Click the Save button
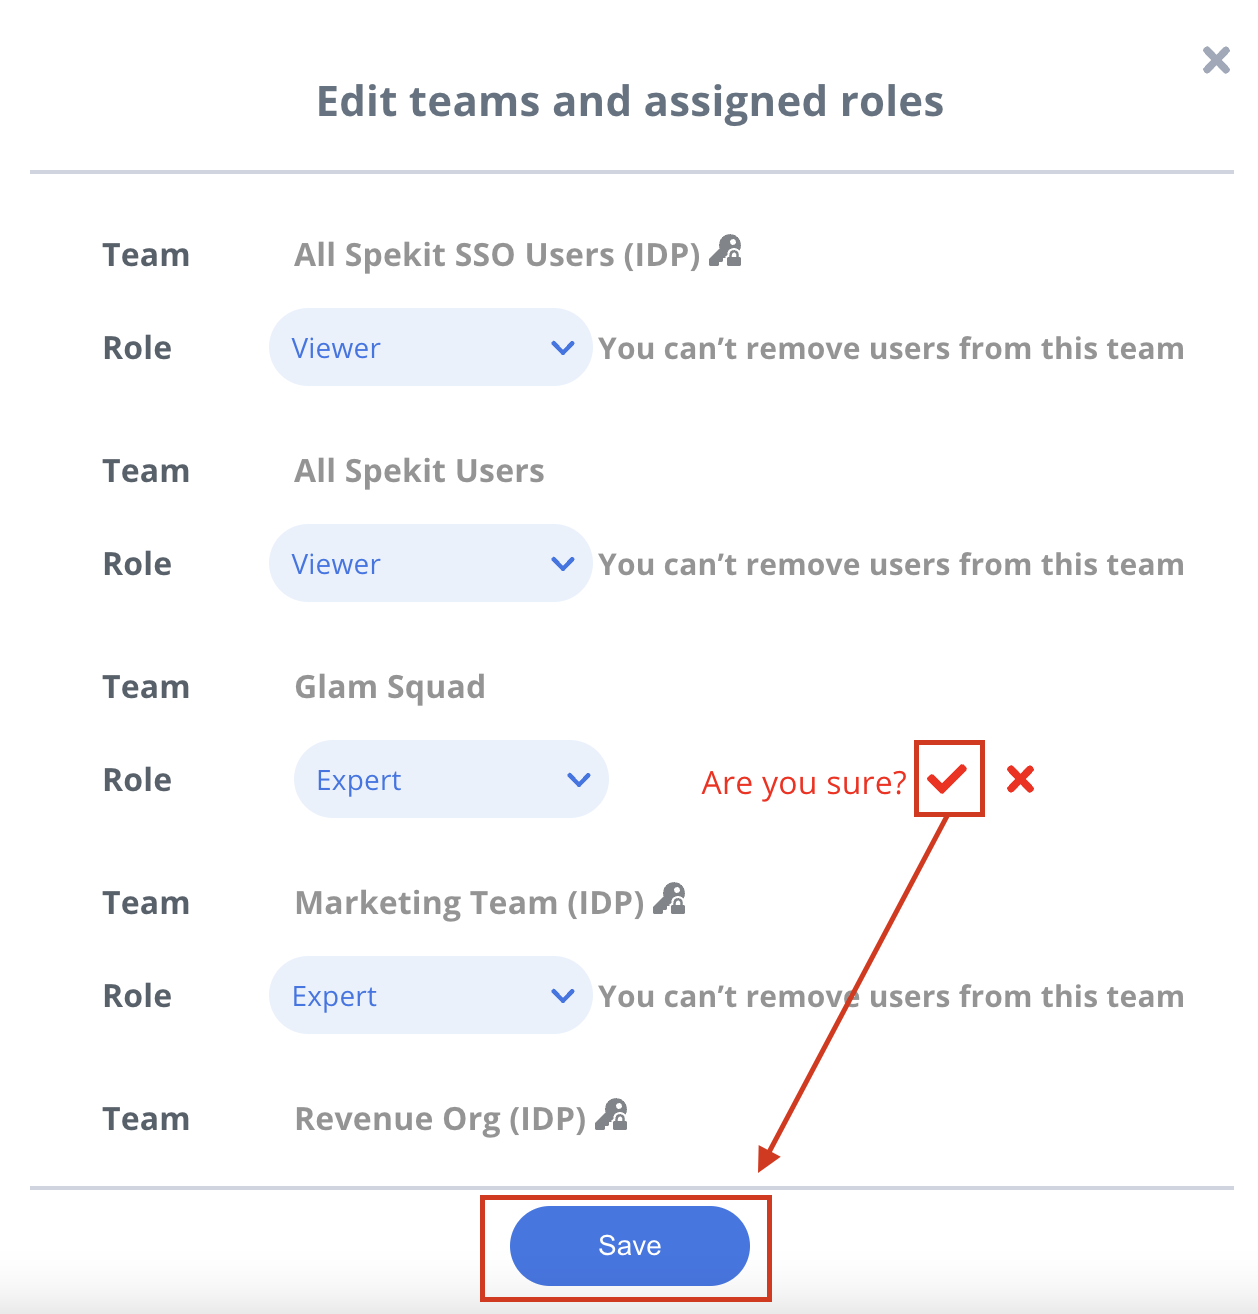 coord(630,1246)
